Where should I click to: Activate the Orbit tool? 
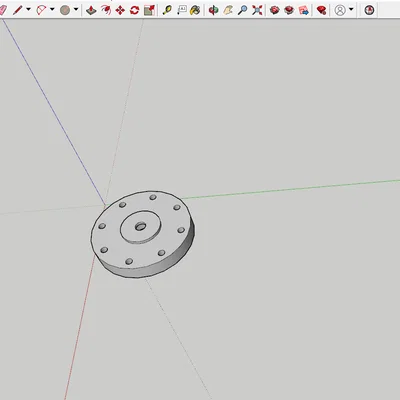[213, 10]
